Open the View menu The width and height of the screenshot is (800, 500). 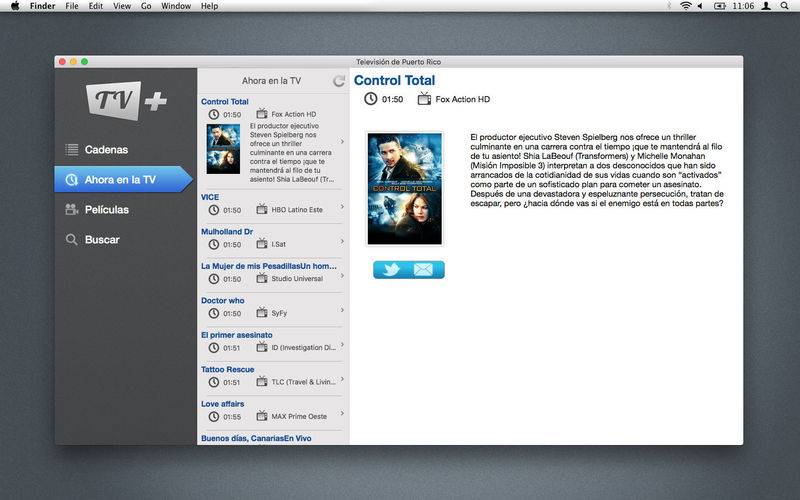pyautogui.click(x=122, y=6)
